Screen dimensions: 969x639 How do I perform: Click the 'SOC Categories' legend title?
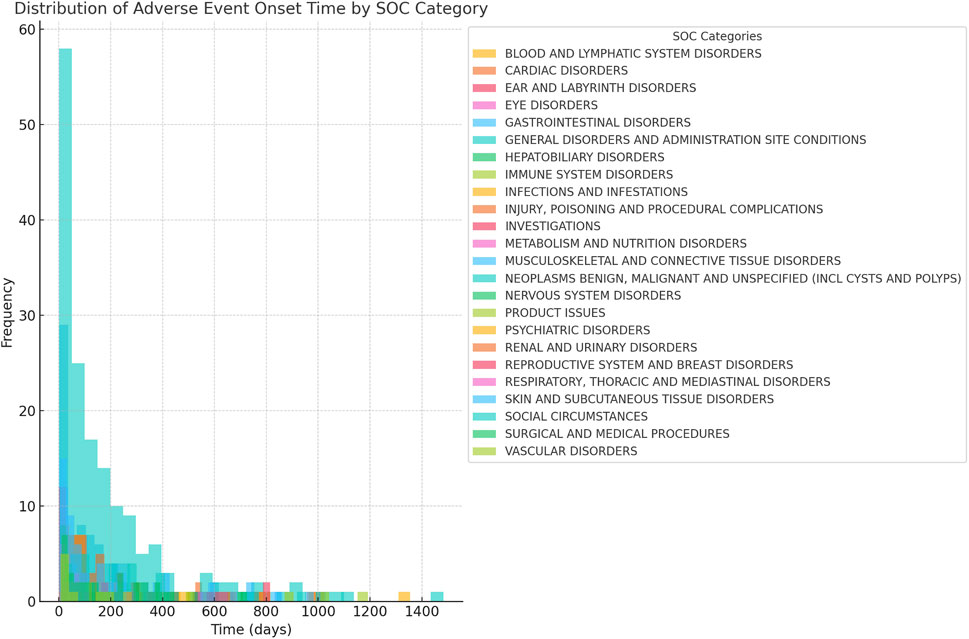tap(717, 36)
